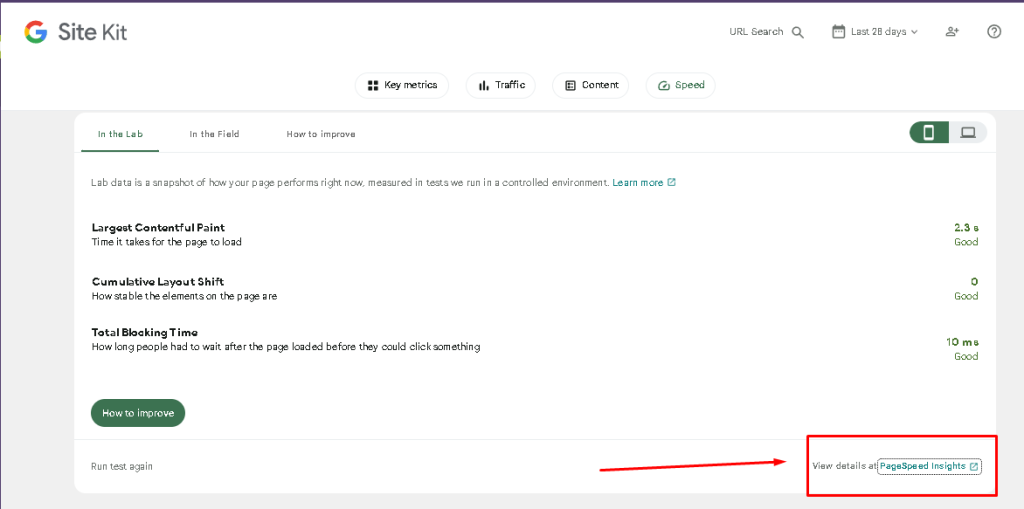This screenshot has height=509, width=1024.
Task: Click the green How to improve button
Action: 138,413
